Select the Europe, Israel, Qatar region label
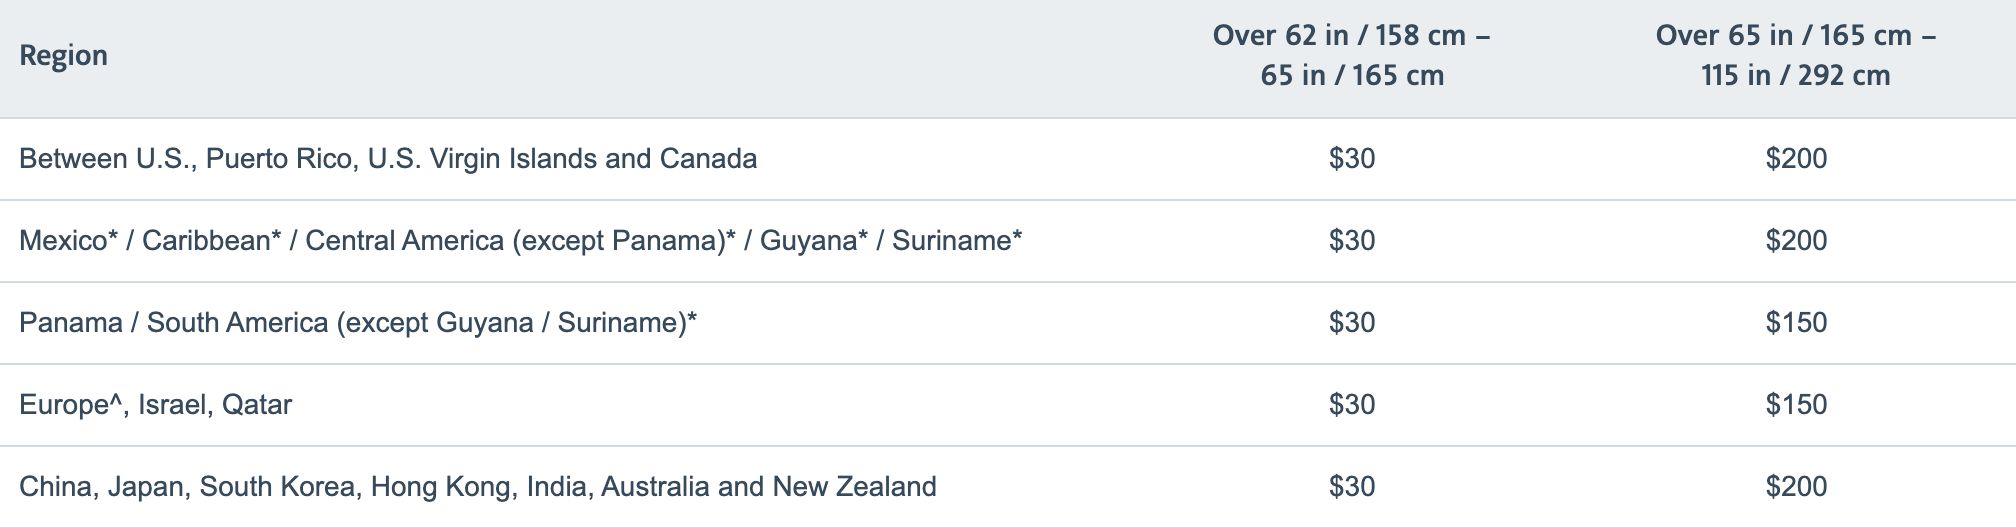The height and width of the screenshot is (528, 2016). [156, 405]
